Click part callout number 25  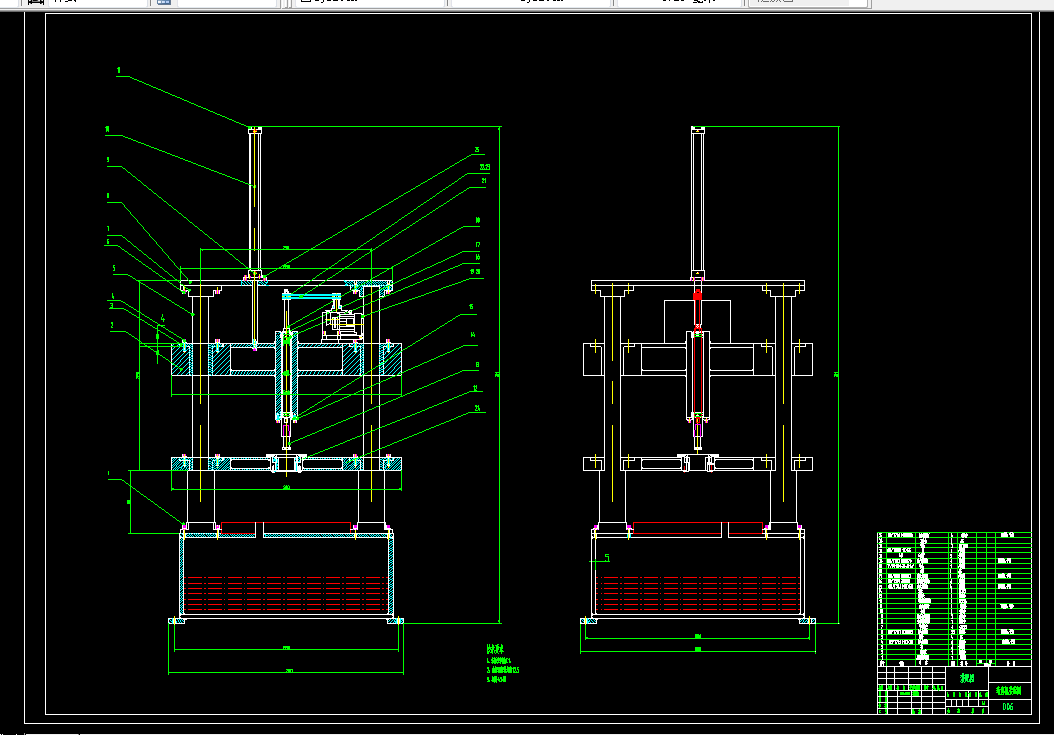pyautogui.click(x=477, y=150)
